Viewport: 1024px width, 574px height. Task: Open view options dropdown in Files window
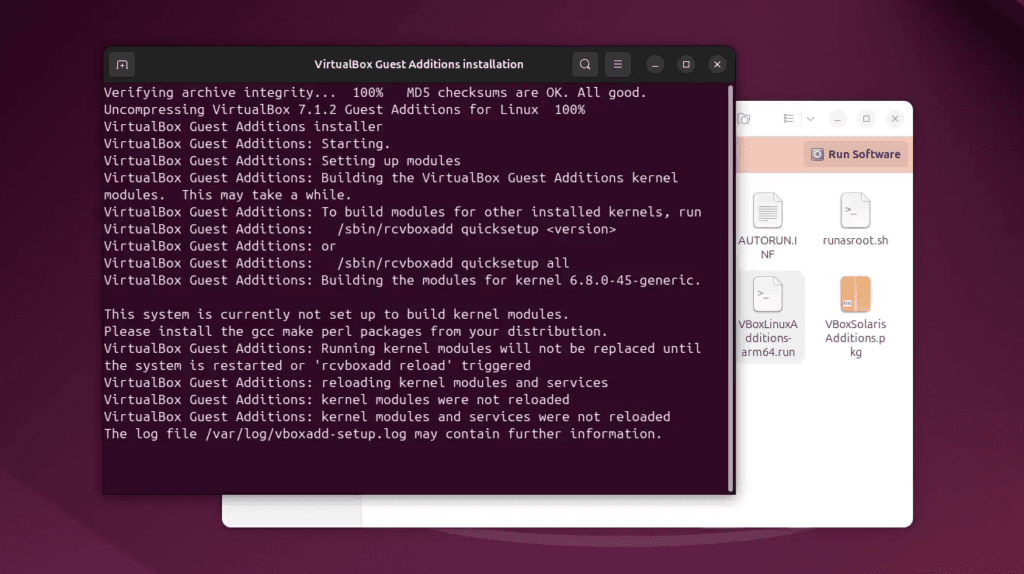click(x=810, y=119)
